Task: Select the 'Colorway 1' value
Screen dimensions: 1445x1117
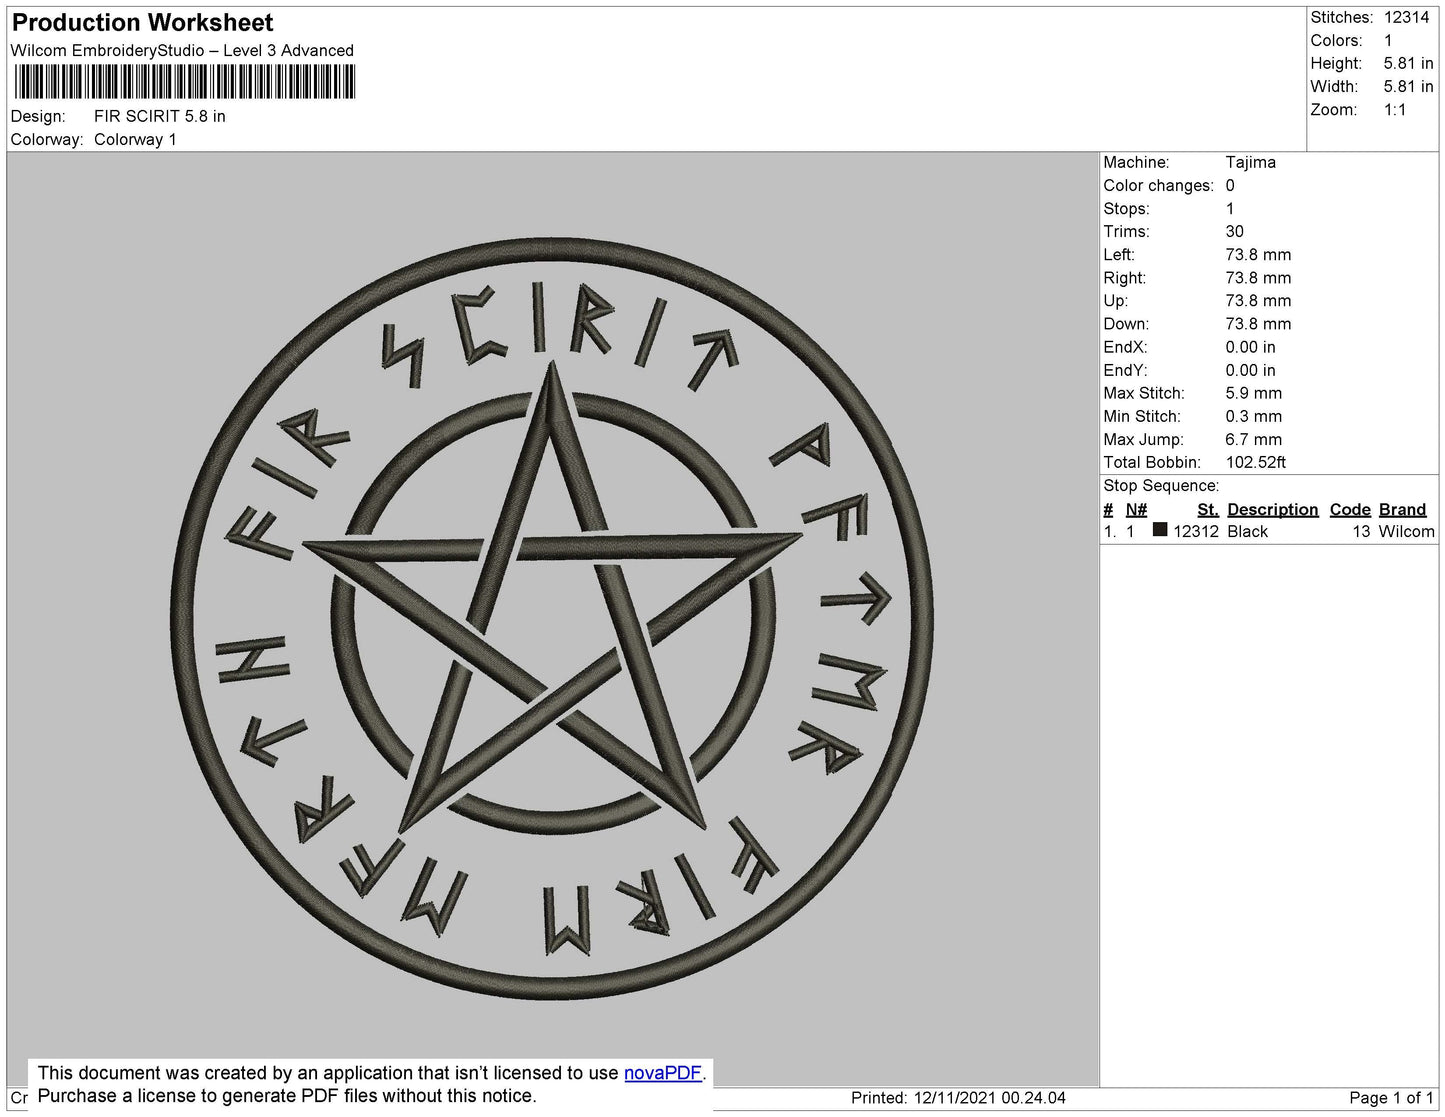Action: (x=135, y=139)
